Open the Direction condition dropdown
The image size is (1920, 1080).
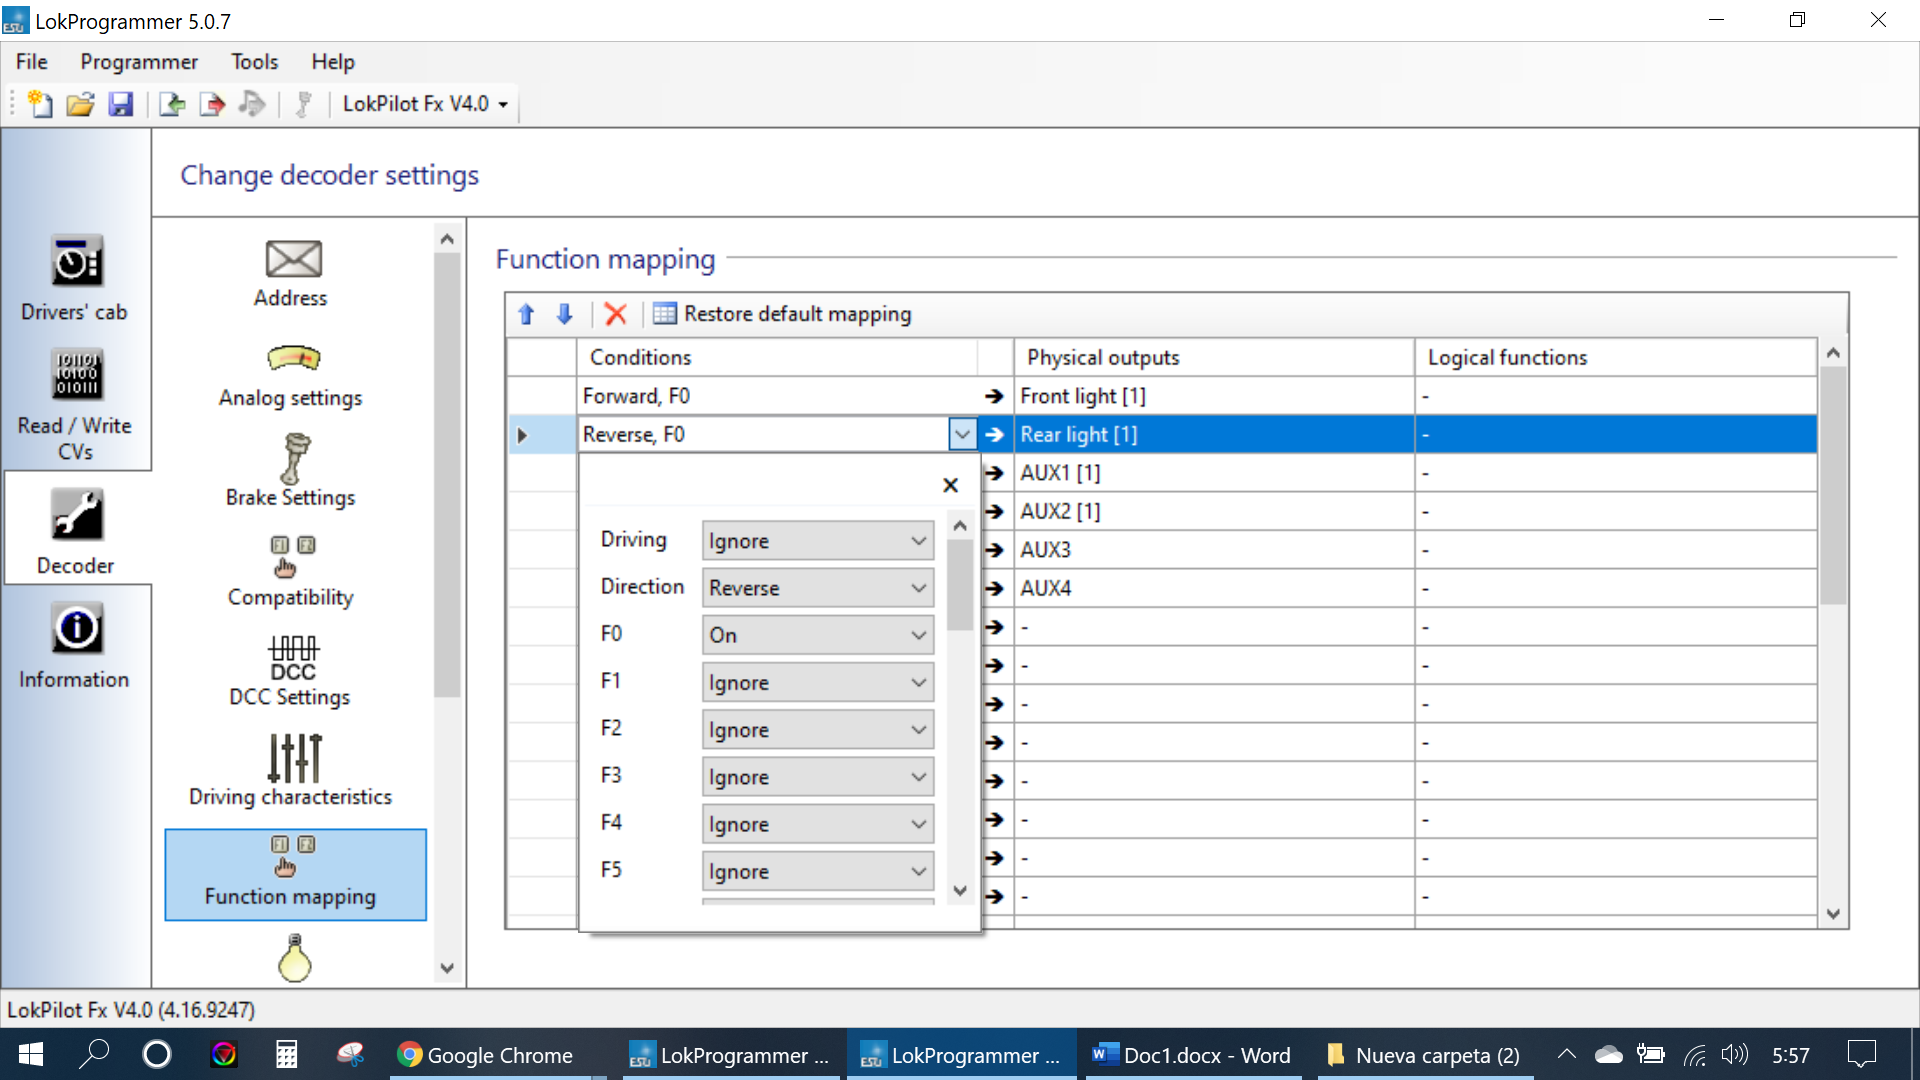[x=818, y=588]
